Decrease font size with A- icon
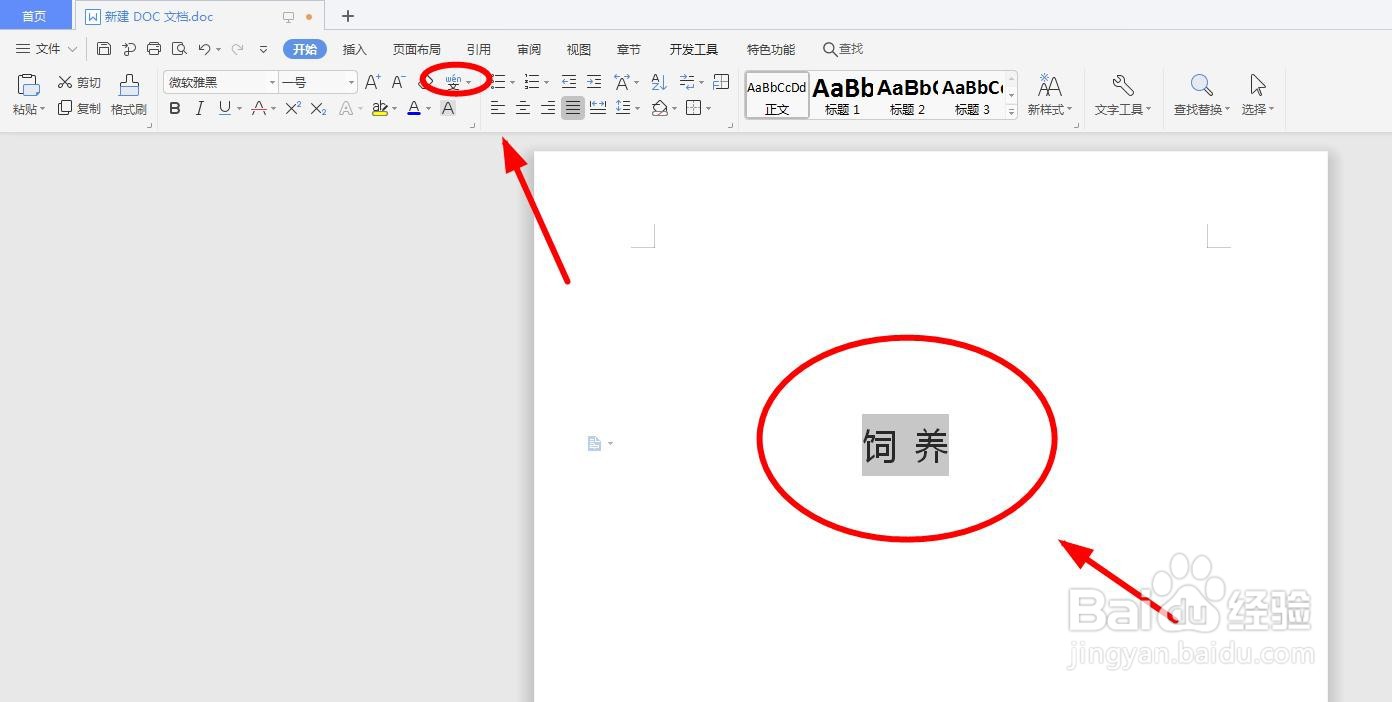The height and width of the screenshot is (702, 1392). click(398, 82)
